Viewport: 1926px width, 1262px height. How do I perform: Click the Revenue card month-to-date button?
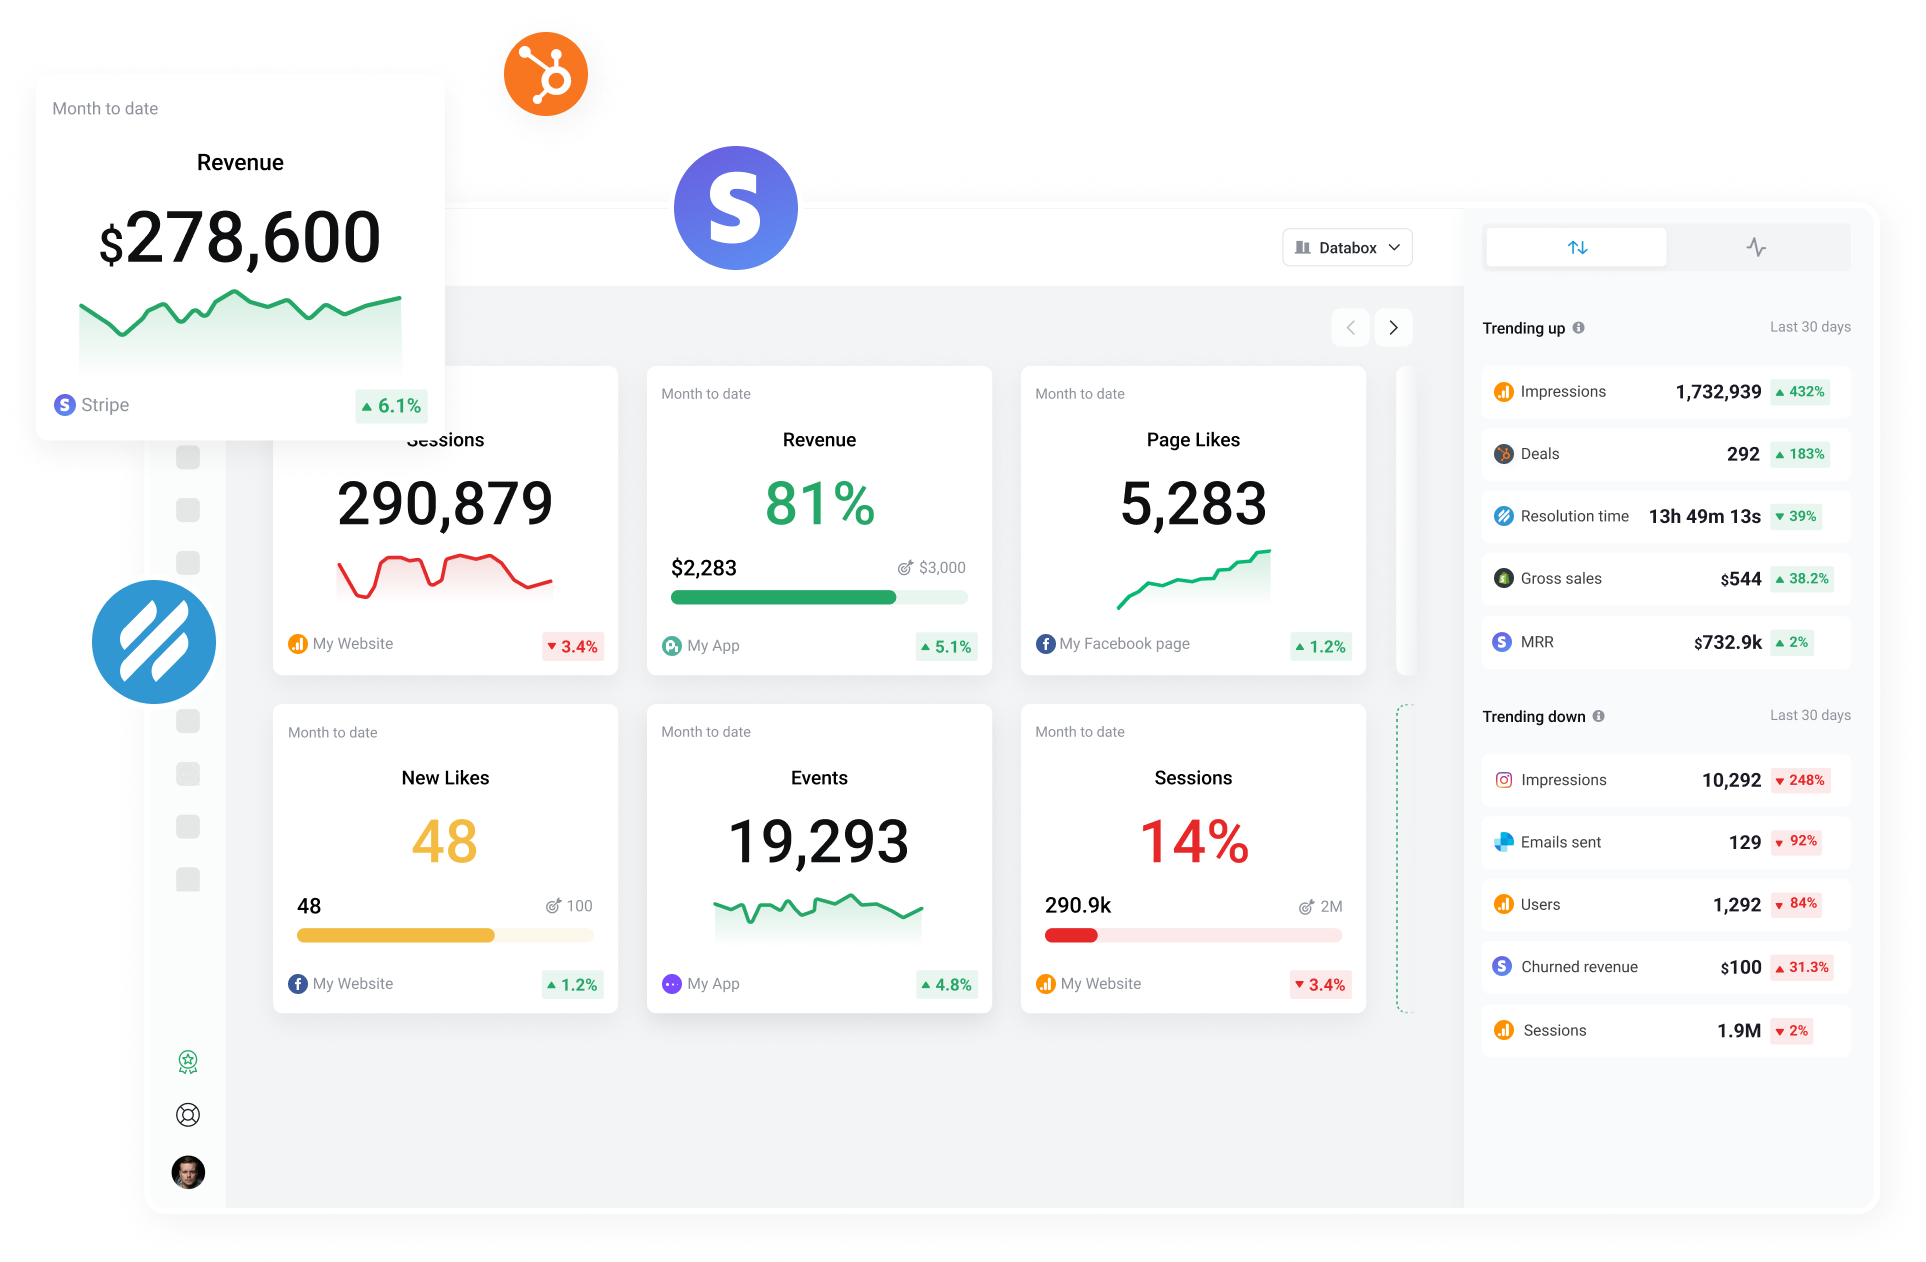[707, 394]
